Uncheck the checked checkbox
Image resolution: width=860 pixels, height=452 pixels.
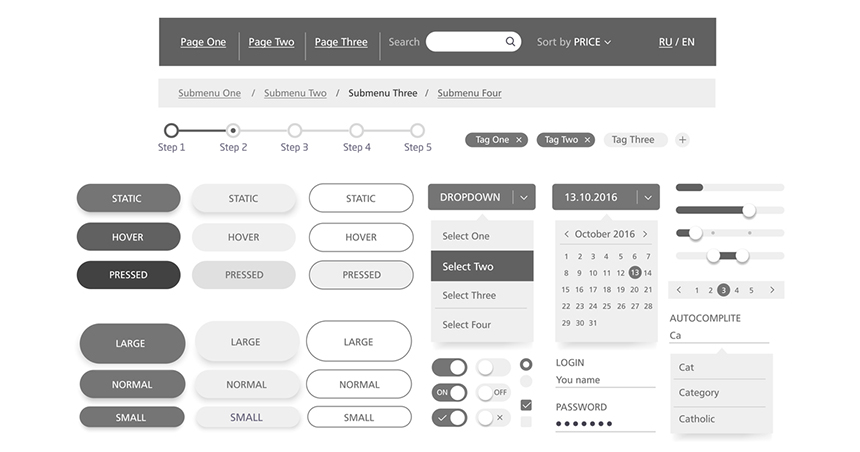click(x=526, y=405)
